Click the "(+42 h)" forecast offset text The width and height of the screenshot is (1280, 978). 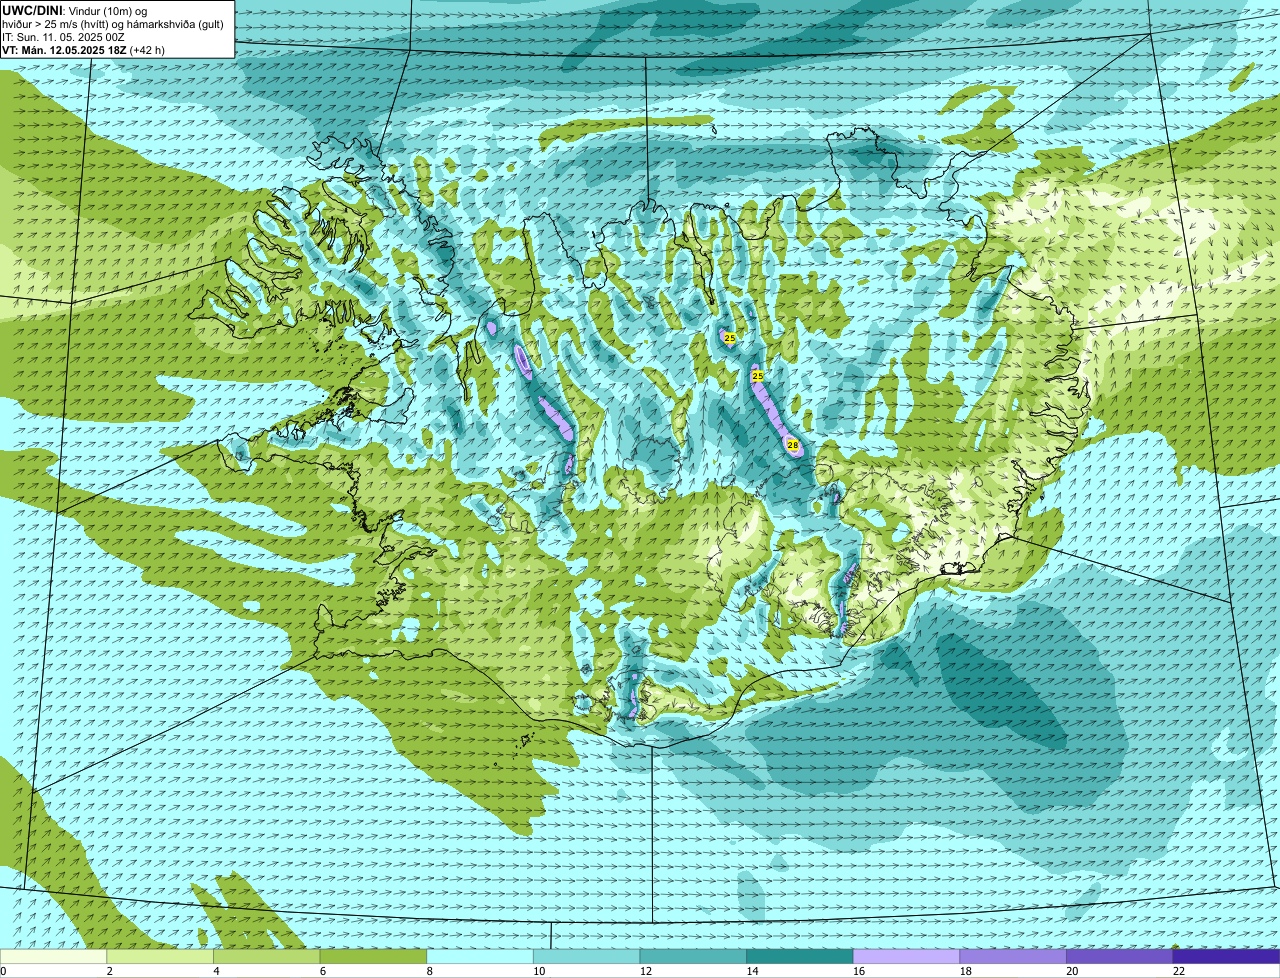coord(147,50)
